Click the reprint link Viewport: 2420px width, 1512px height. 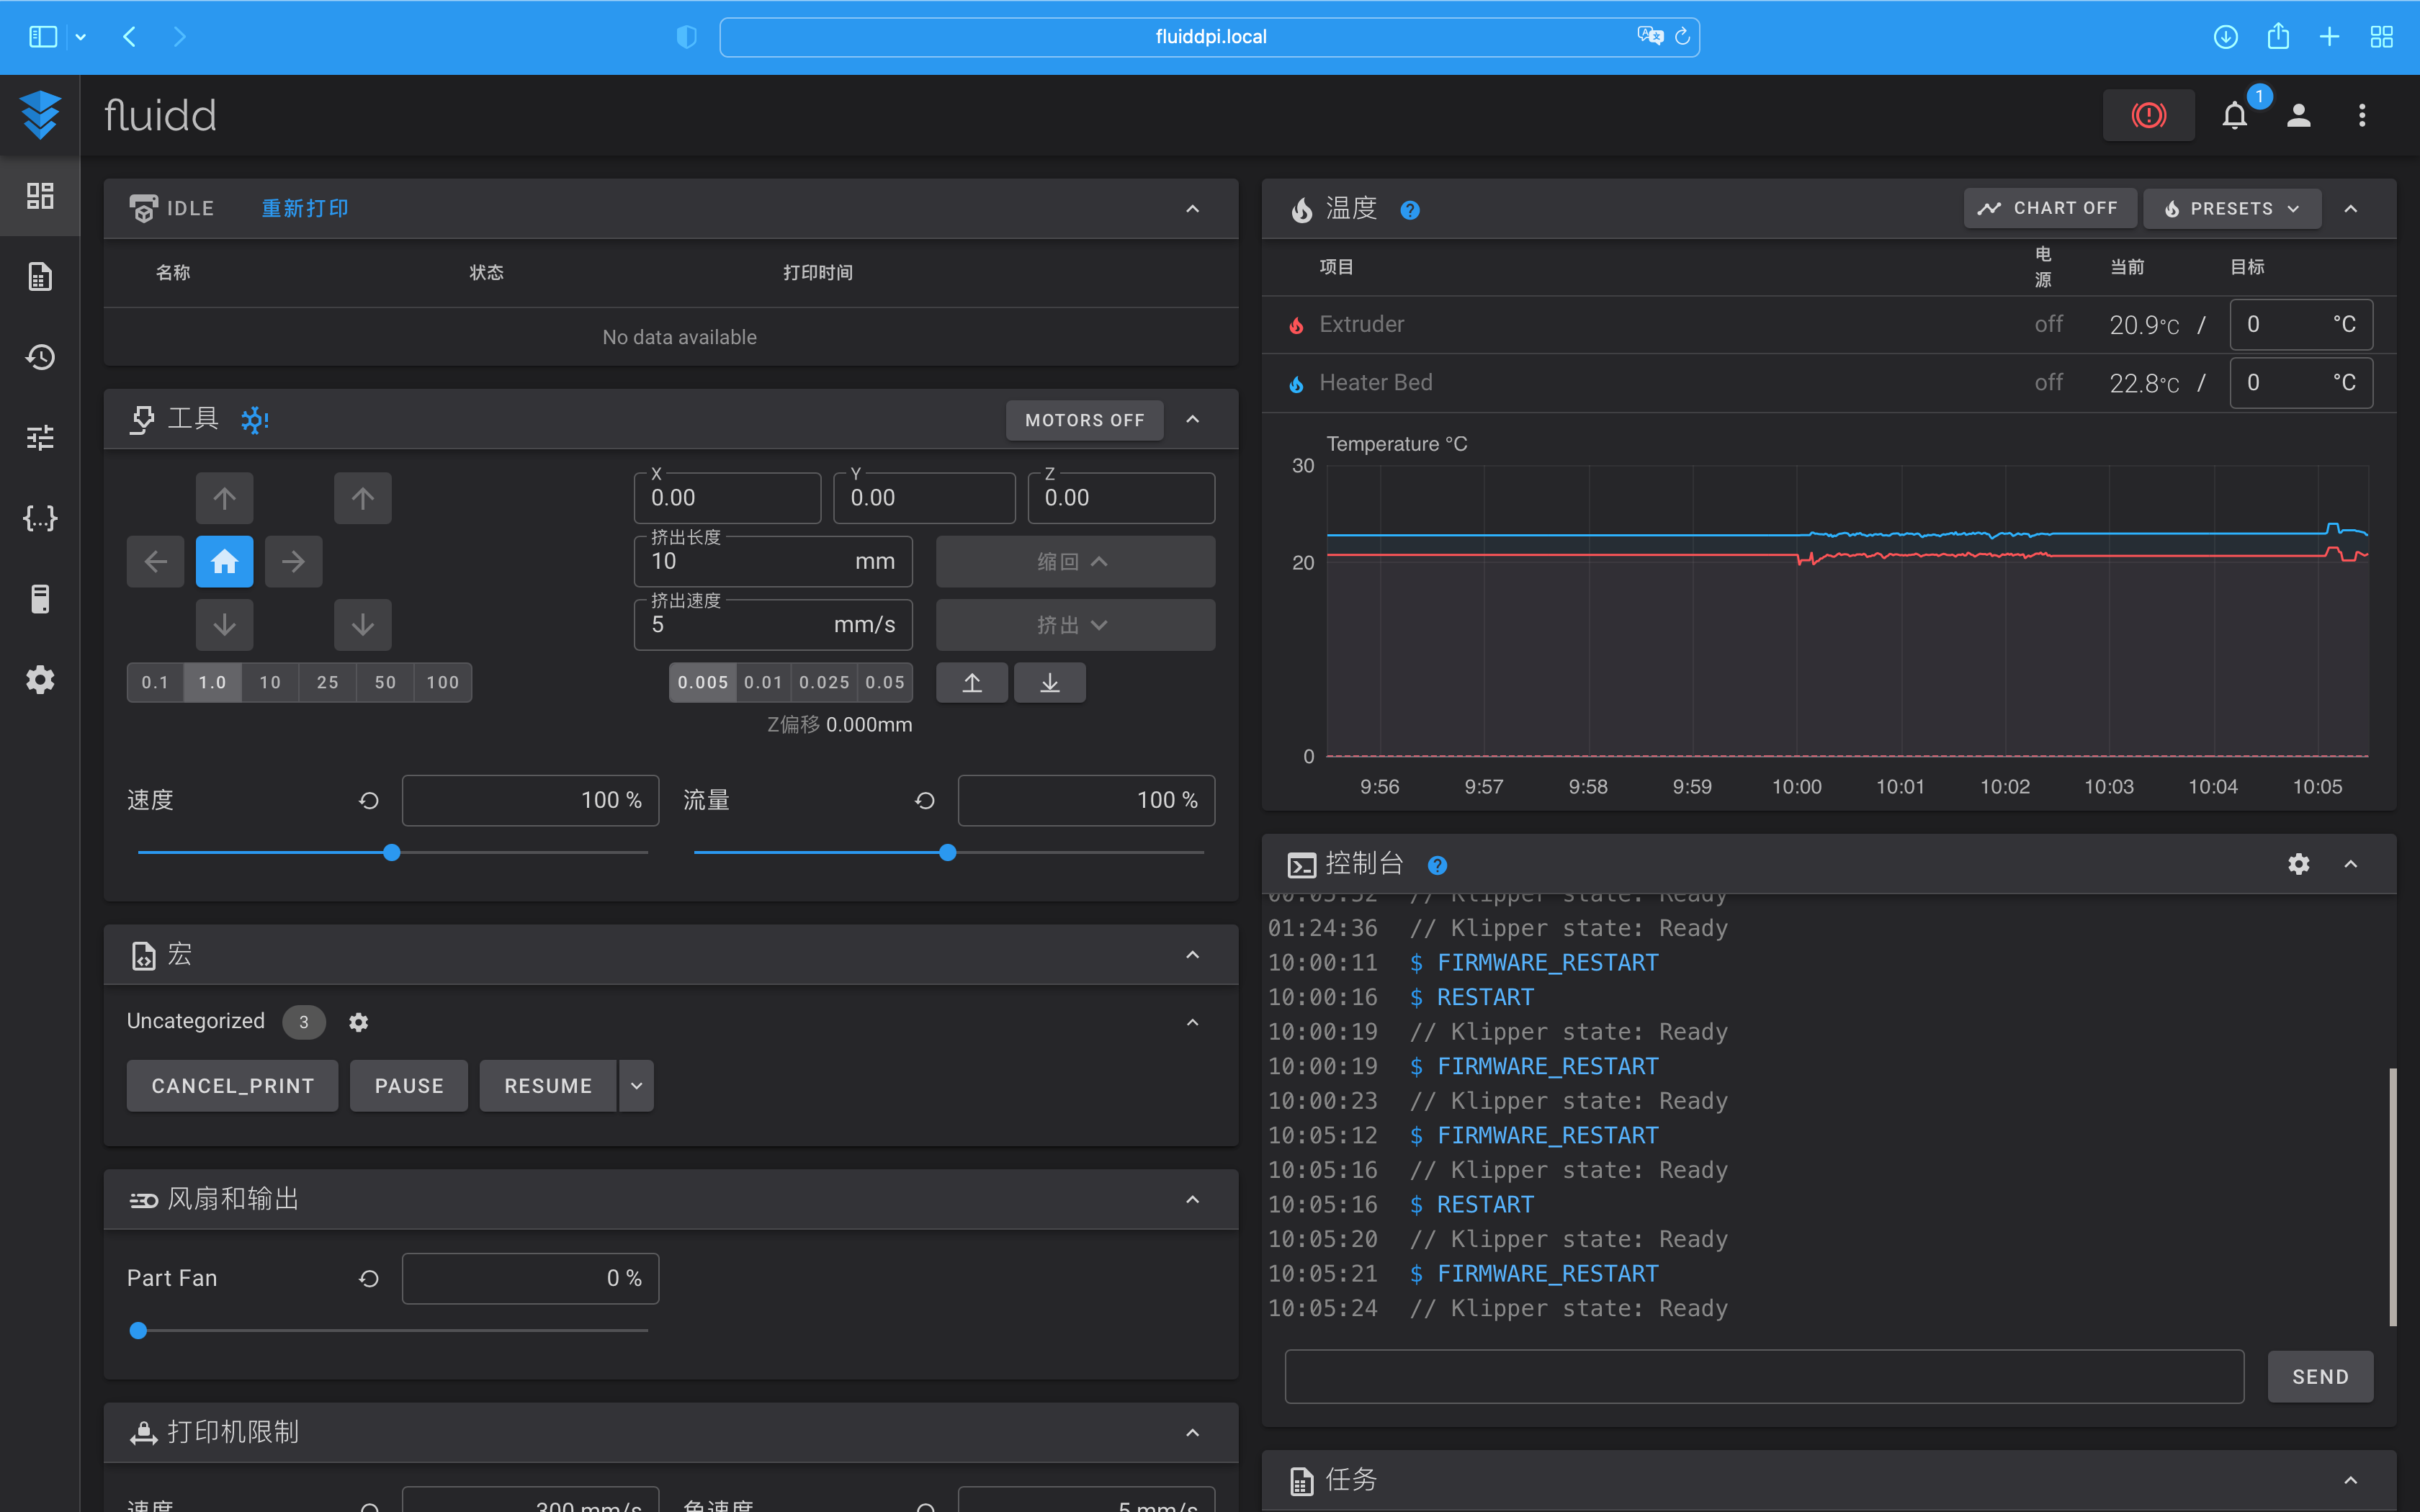(305, 208)
